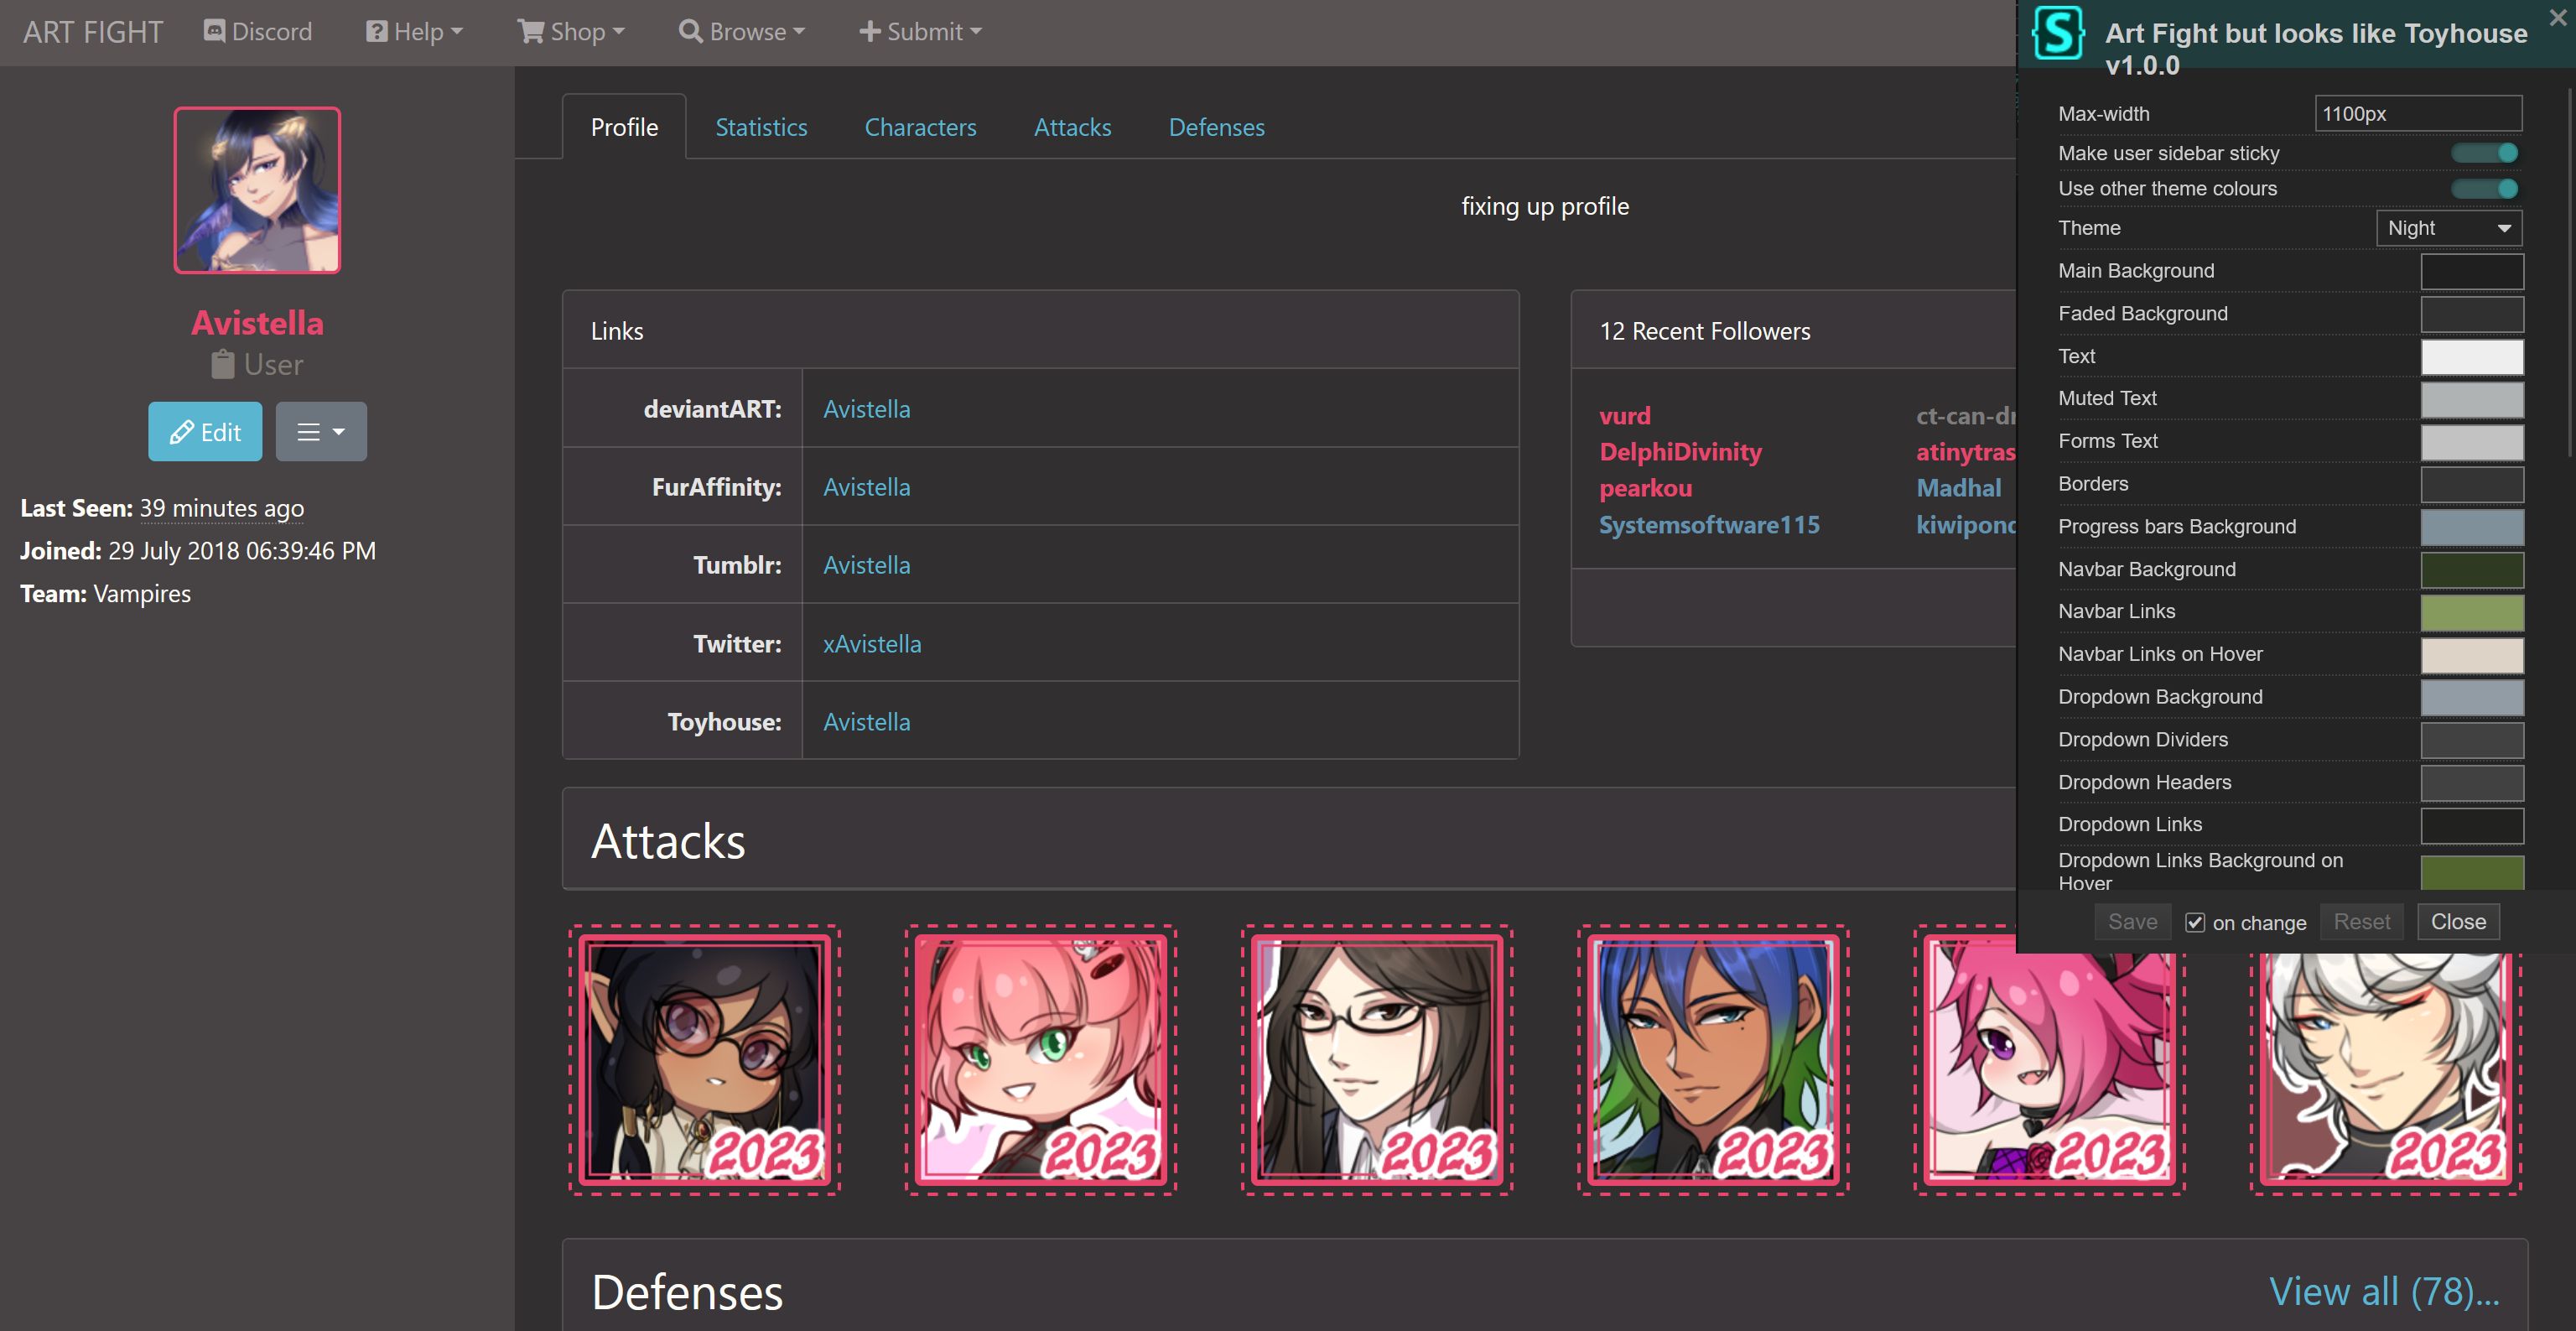This screenshot has width=2576, height=1331.
Task: Click the Faded Background color swatch
Action: [2471, 314]
